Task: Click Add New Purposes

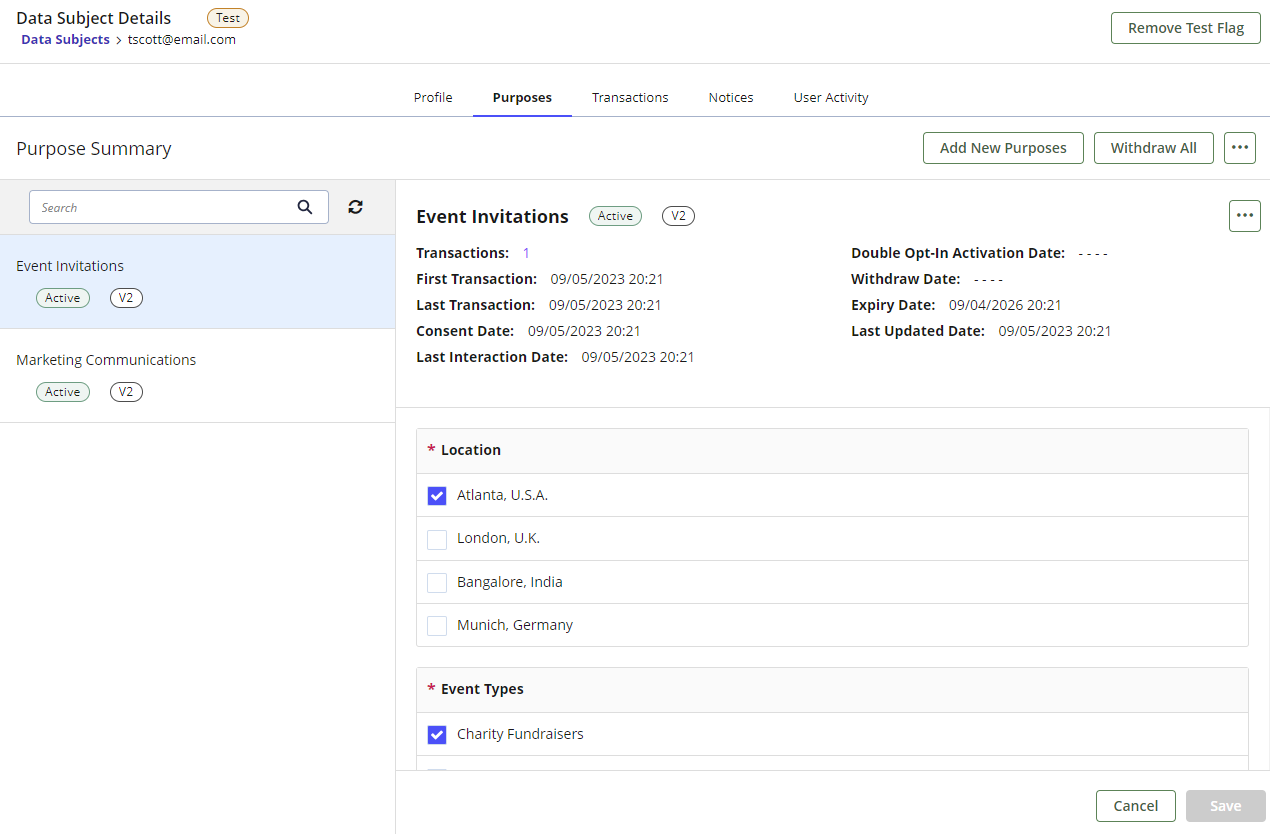Action: click(x=1003, y=147)
